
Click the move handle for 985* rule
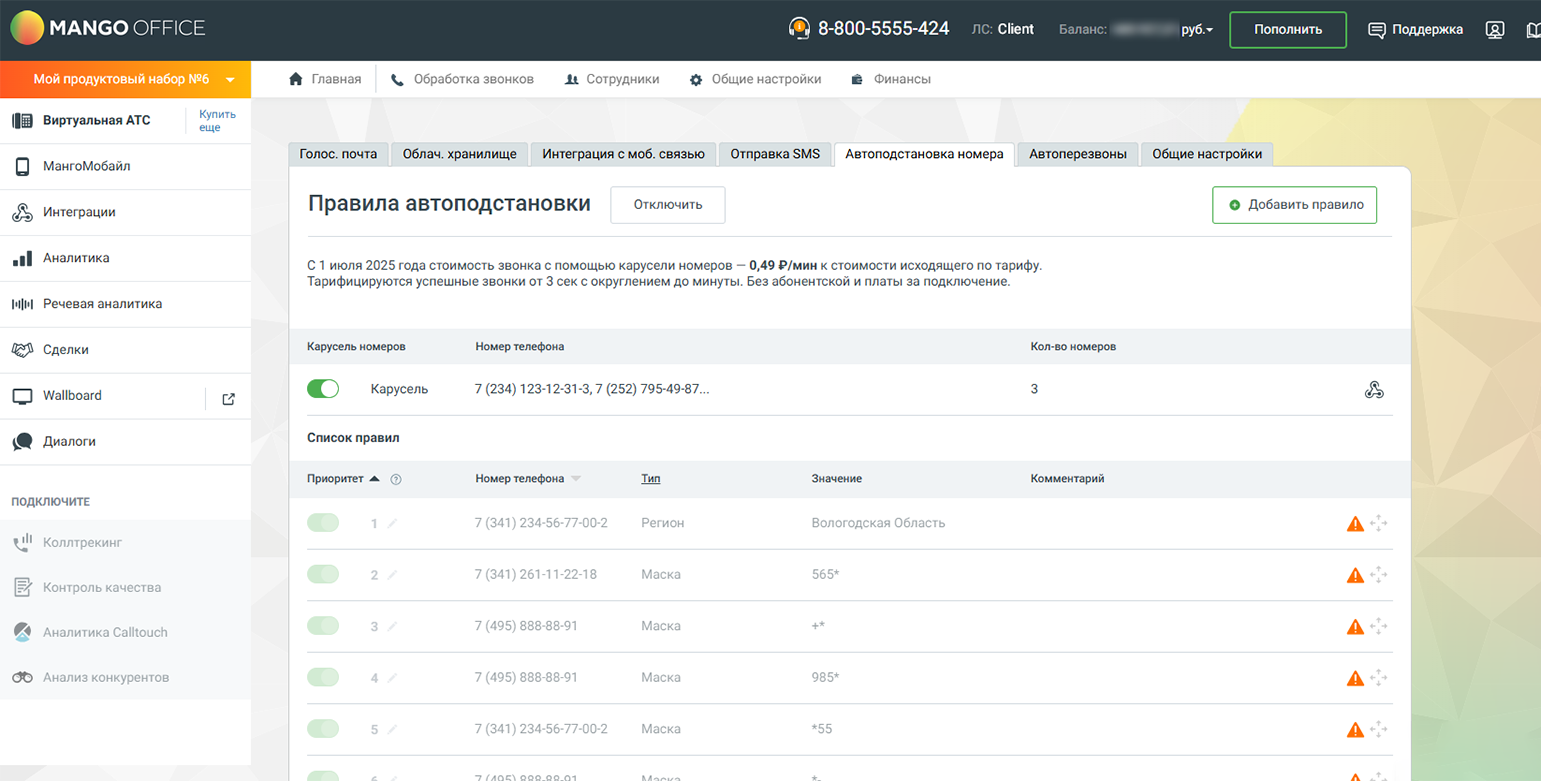(x=1379, y=678)
